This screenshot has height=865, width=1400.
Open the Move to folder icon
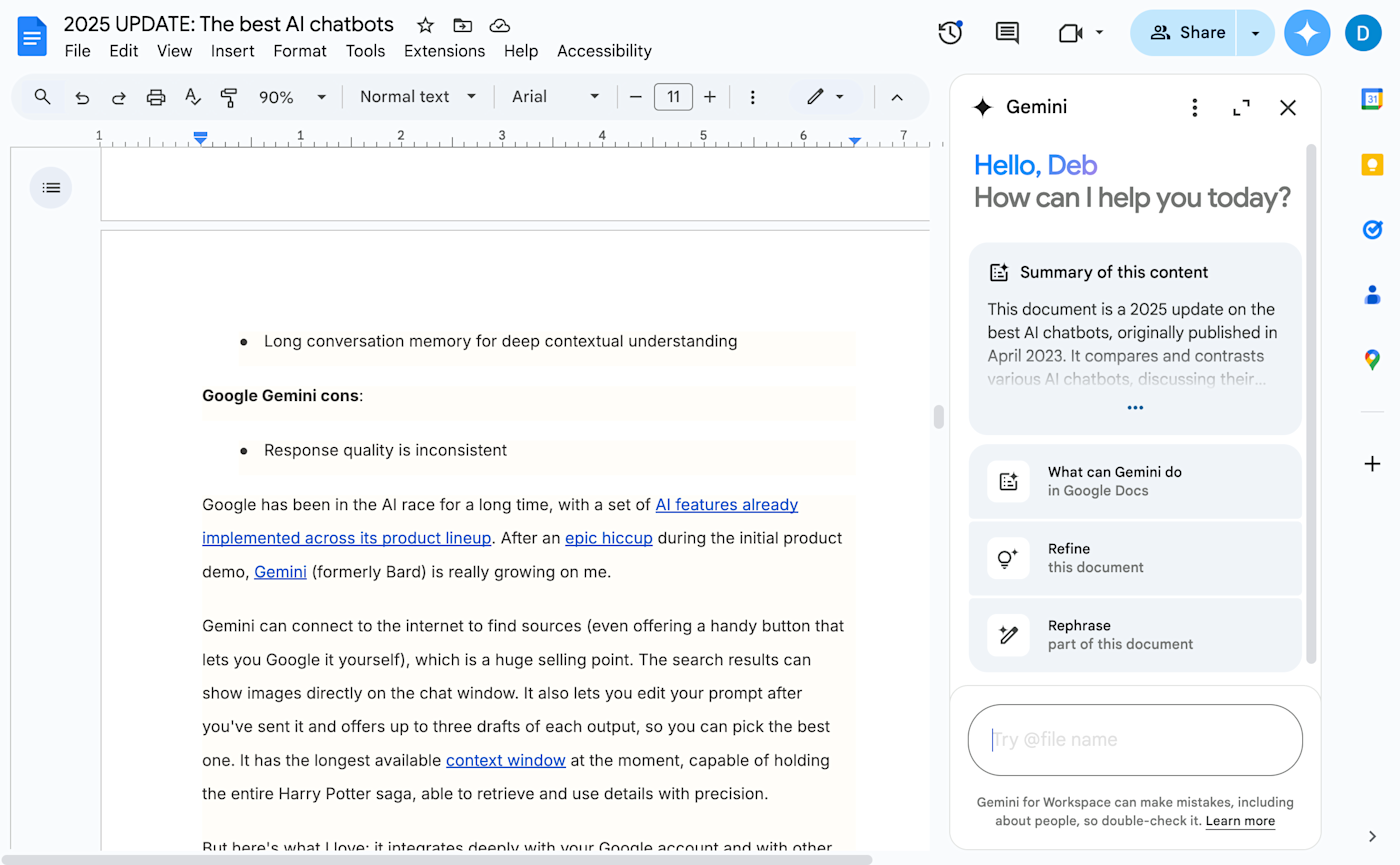[462, 25]
